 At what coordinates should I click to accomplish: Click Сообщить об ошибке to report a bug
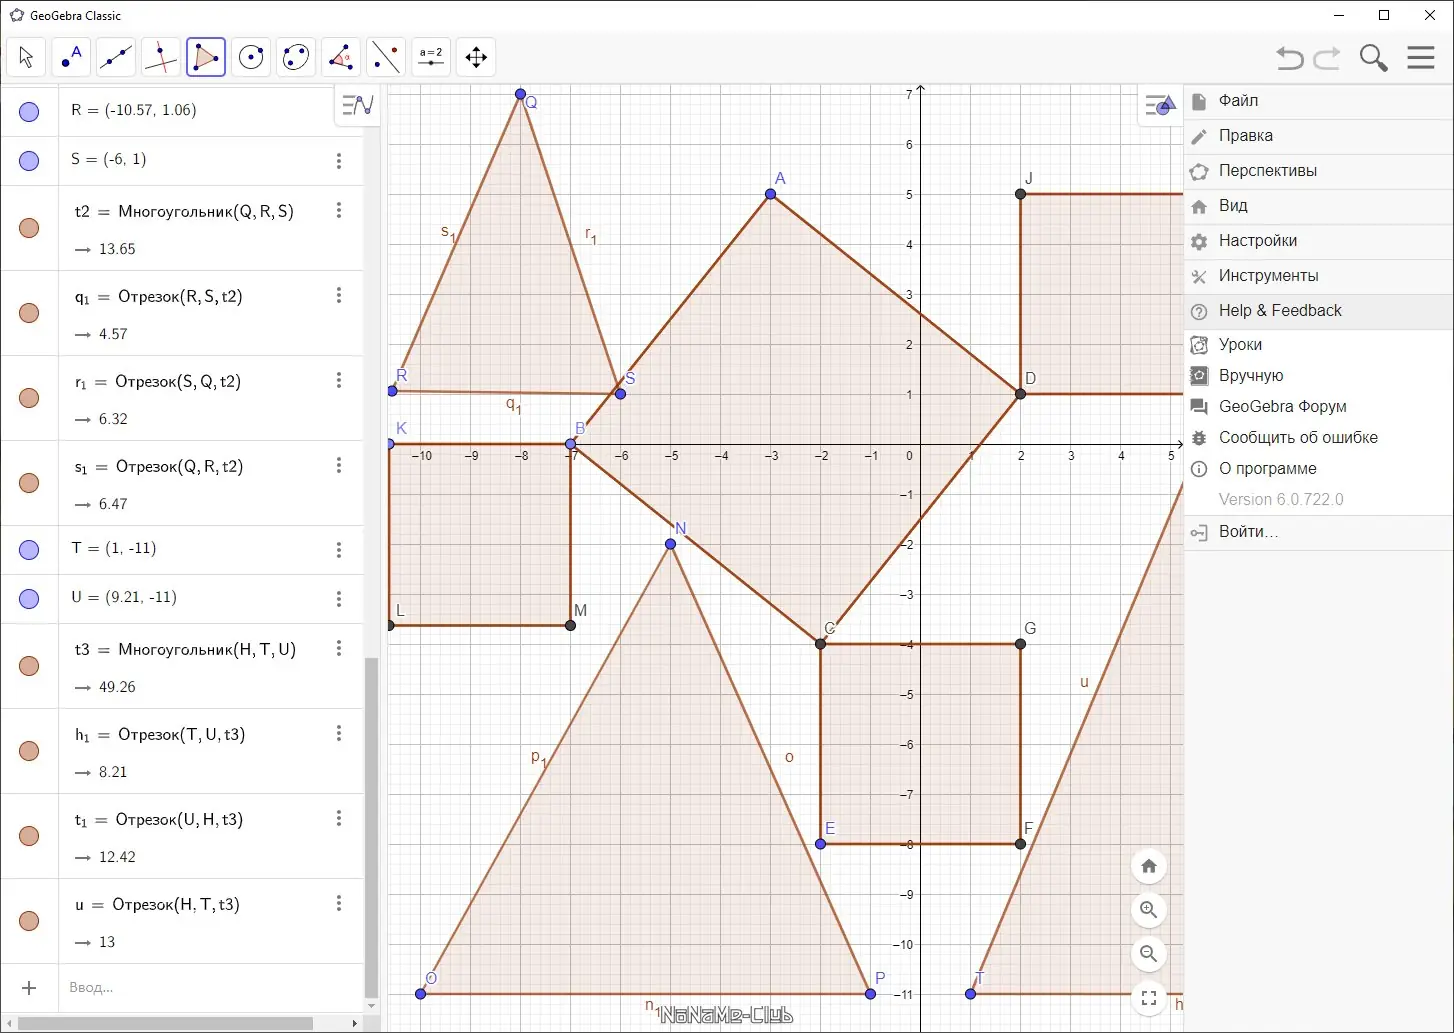click(1318, 438)
